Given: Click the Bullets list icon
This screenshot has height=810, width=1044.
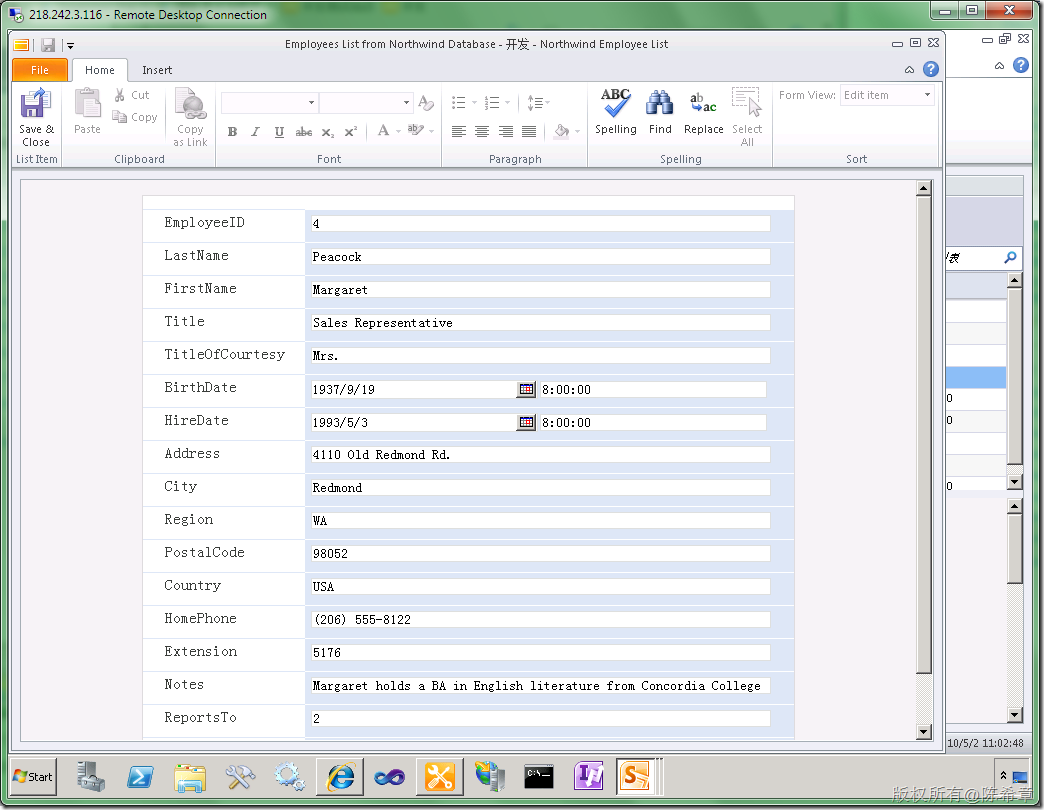Looking at the screenshot, I should (x=459, y=102).
